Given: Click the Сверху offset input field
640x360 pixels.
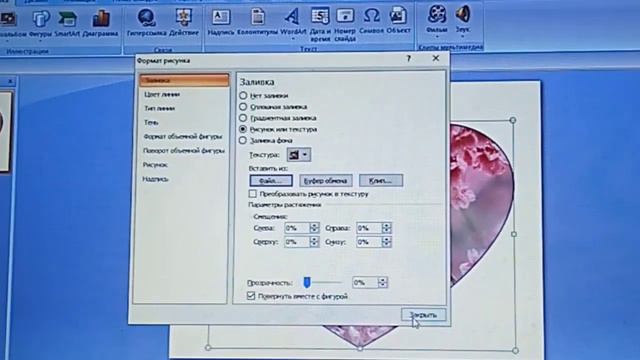Looking at the screenshot, I should click(297, 242).
